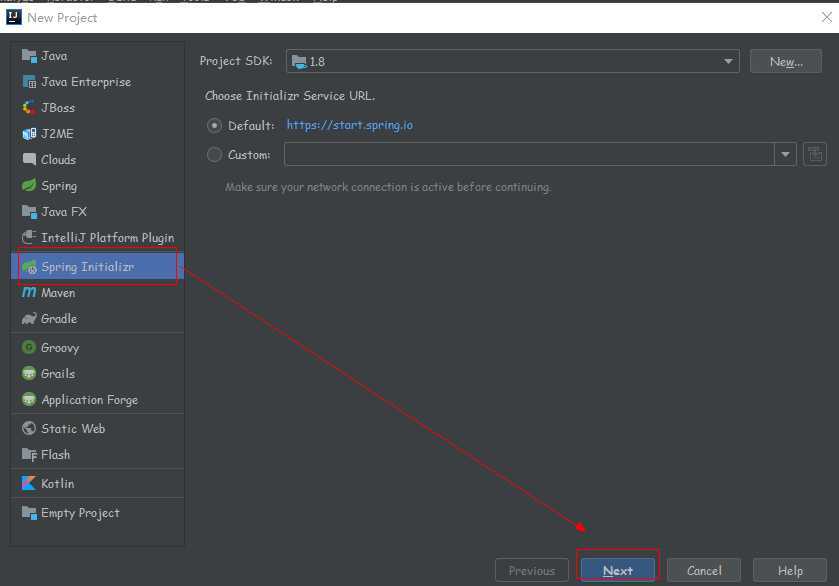Select IntelliJ Platform Plugin icon
This screenshot has height=586, width=839.
click(x=29, y=237)
